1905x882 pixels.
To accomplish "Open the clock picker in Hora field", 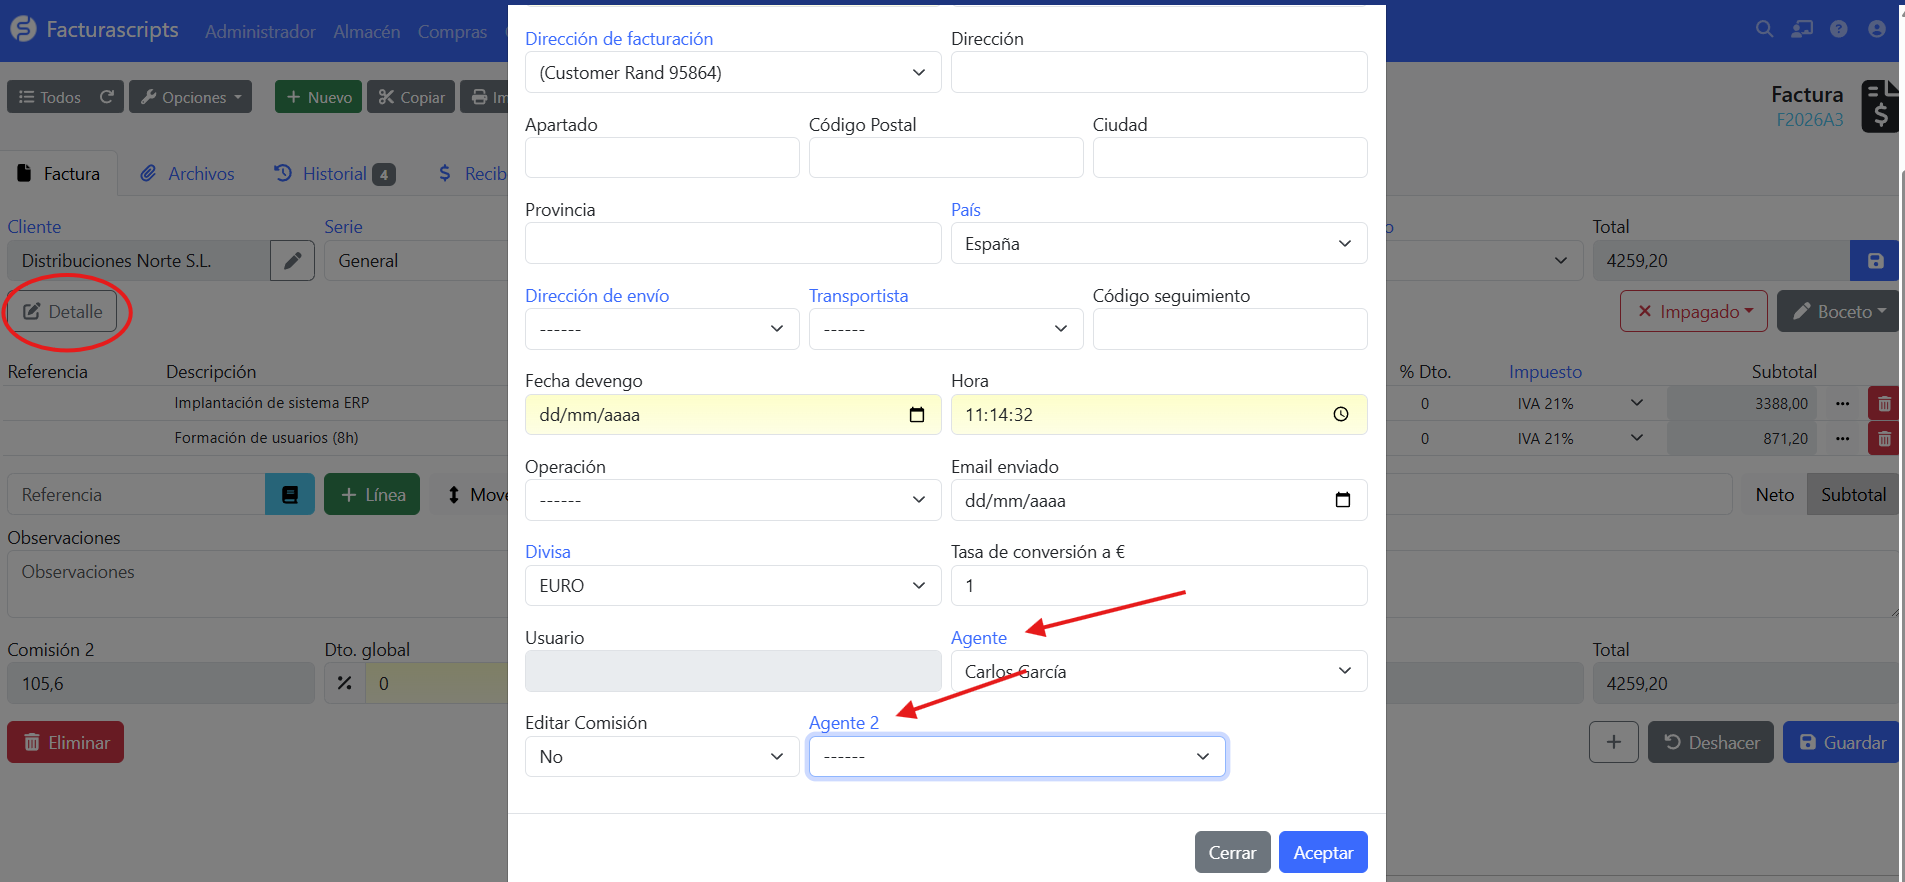I will (1341, 415).
